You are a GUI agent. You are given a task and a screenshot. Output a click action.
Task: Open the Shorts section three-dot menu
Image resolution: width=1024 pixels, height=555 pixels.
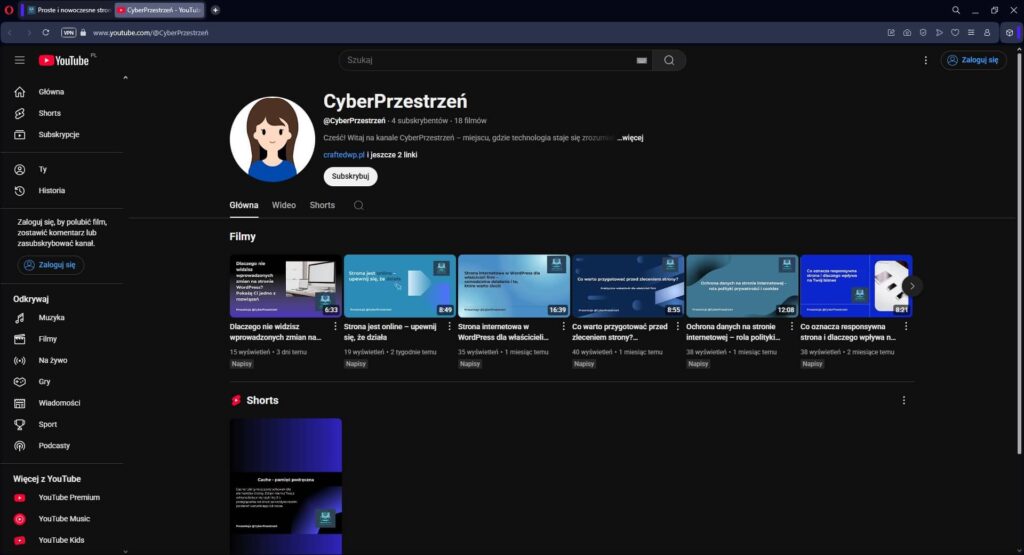(x=904, y=400)
